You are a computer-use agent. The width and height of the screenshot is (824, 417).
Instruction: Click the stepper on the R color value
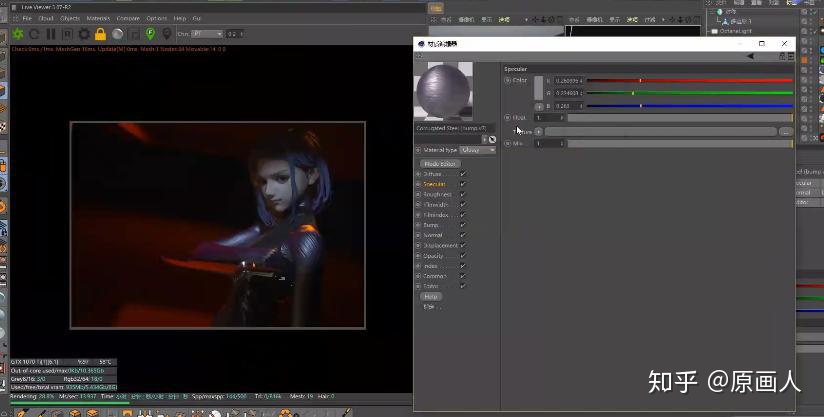(x=581, y=81)
